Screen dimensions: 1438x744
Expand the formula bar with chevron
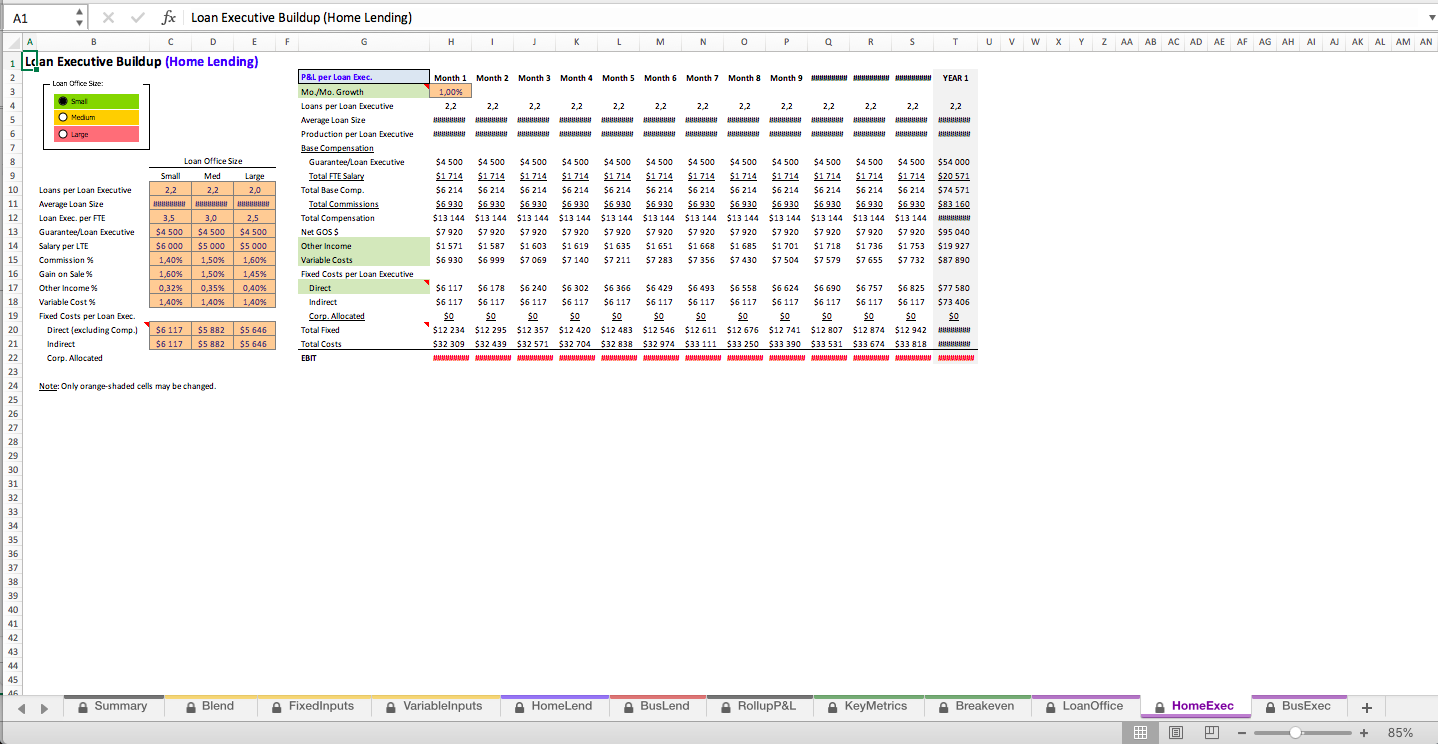(1430, 17)
